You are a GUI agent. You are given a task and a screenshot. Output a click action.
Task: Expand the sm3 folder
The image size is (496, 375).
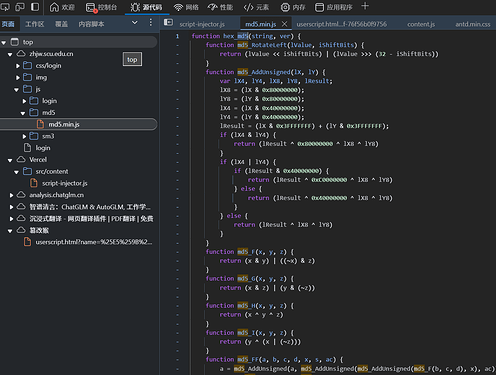pos(24,136)
